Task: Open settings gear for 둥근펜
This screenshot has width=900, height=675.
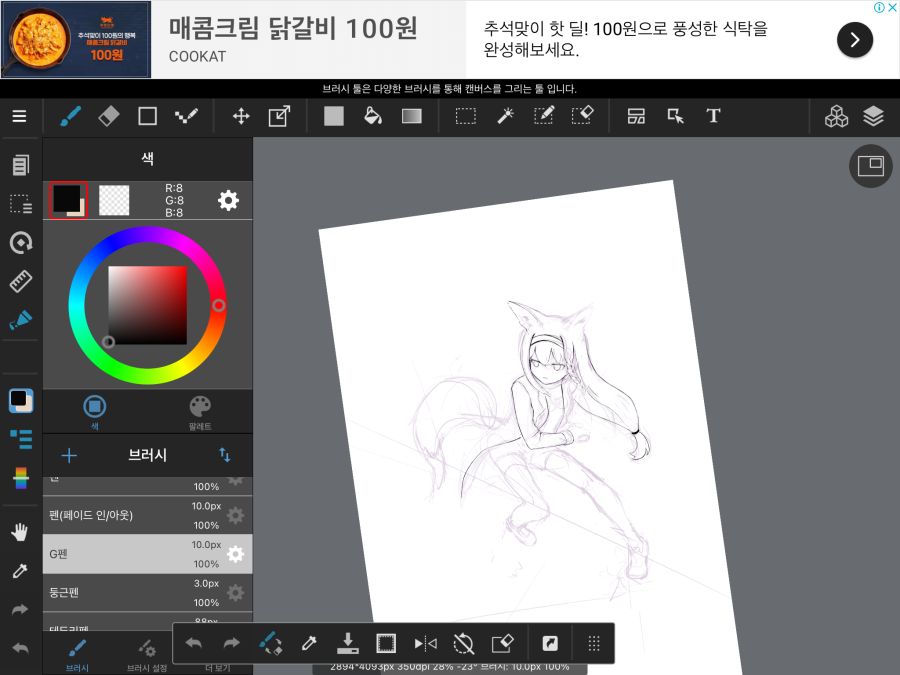Action: click(235, 592)
